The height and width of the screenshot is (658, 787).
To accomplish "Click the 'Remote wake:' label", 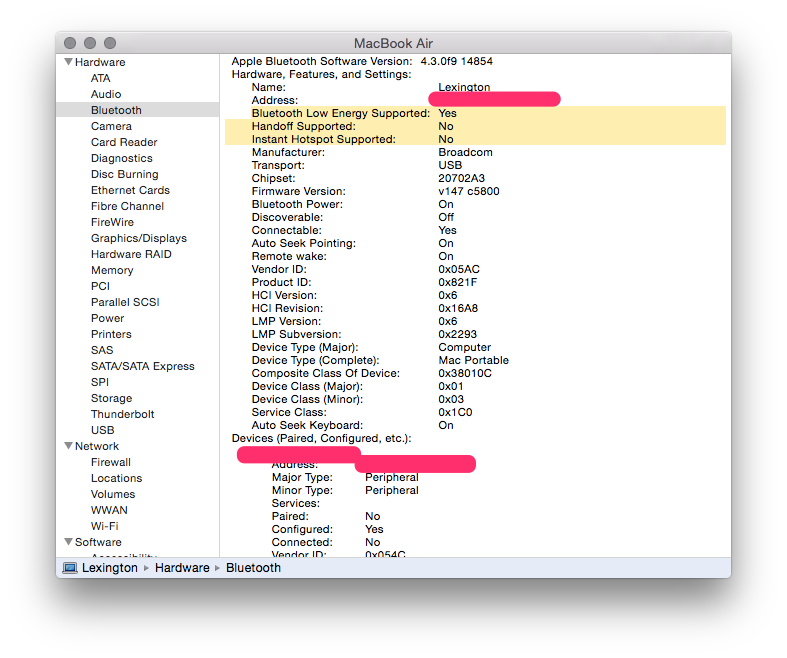I will pos(289,256).
